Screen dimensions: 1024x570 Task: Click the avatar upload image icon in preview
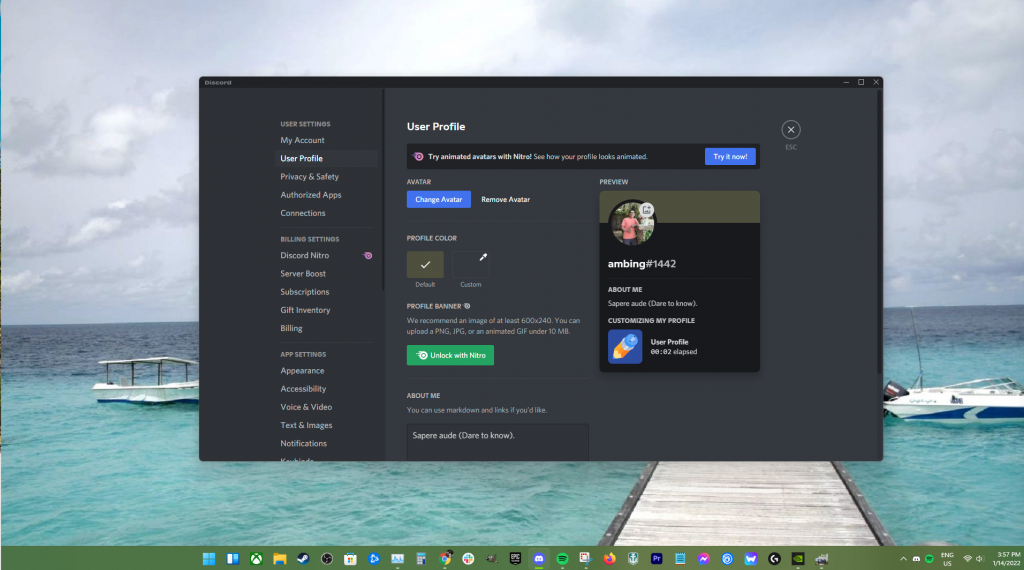point(647,210)
